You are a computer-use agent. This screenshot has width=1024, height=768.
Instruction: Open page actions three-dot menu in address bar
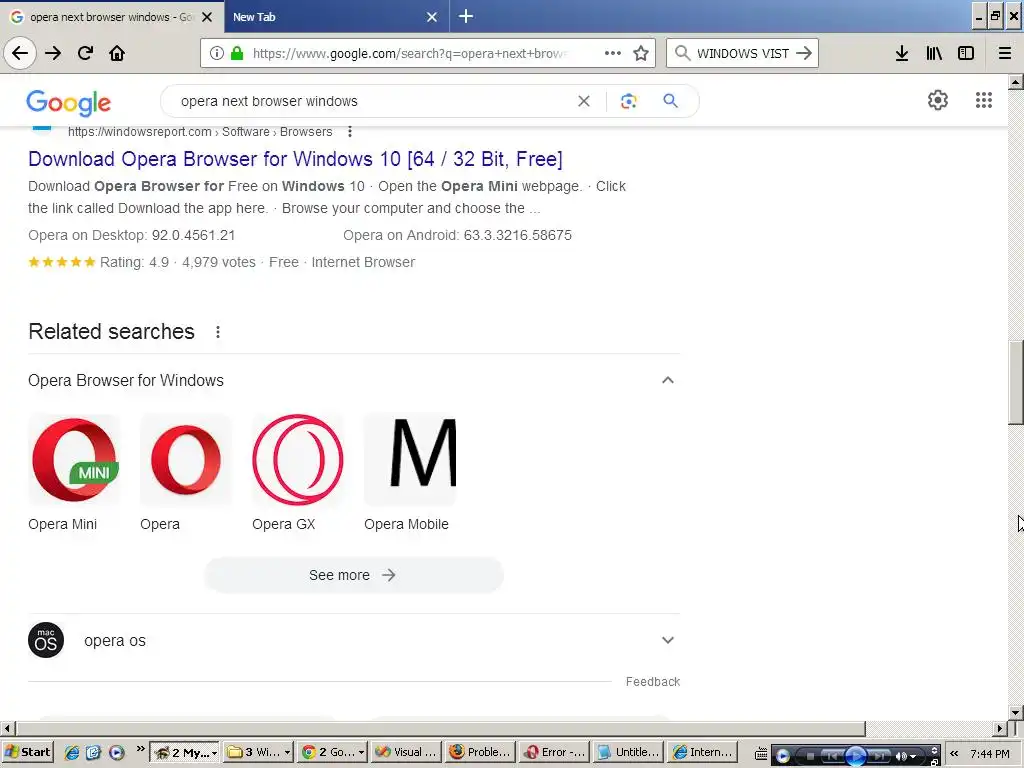pyautogui.click(x=613, y=53)
